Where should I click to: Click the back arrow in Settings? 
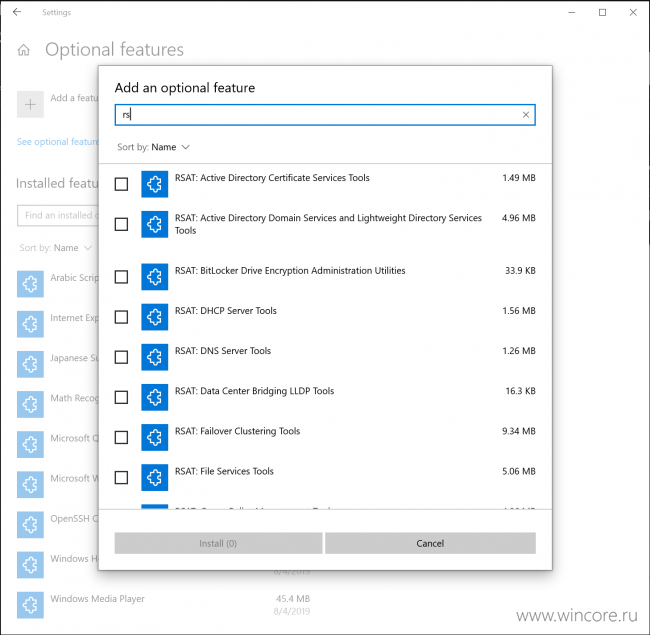17,12
